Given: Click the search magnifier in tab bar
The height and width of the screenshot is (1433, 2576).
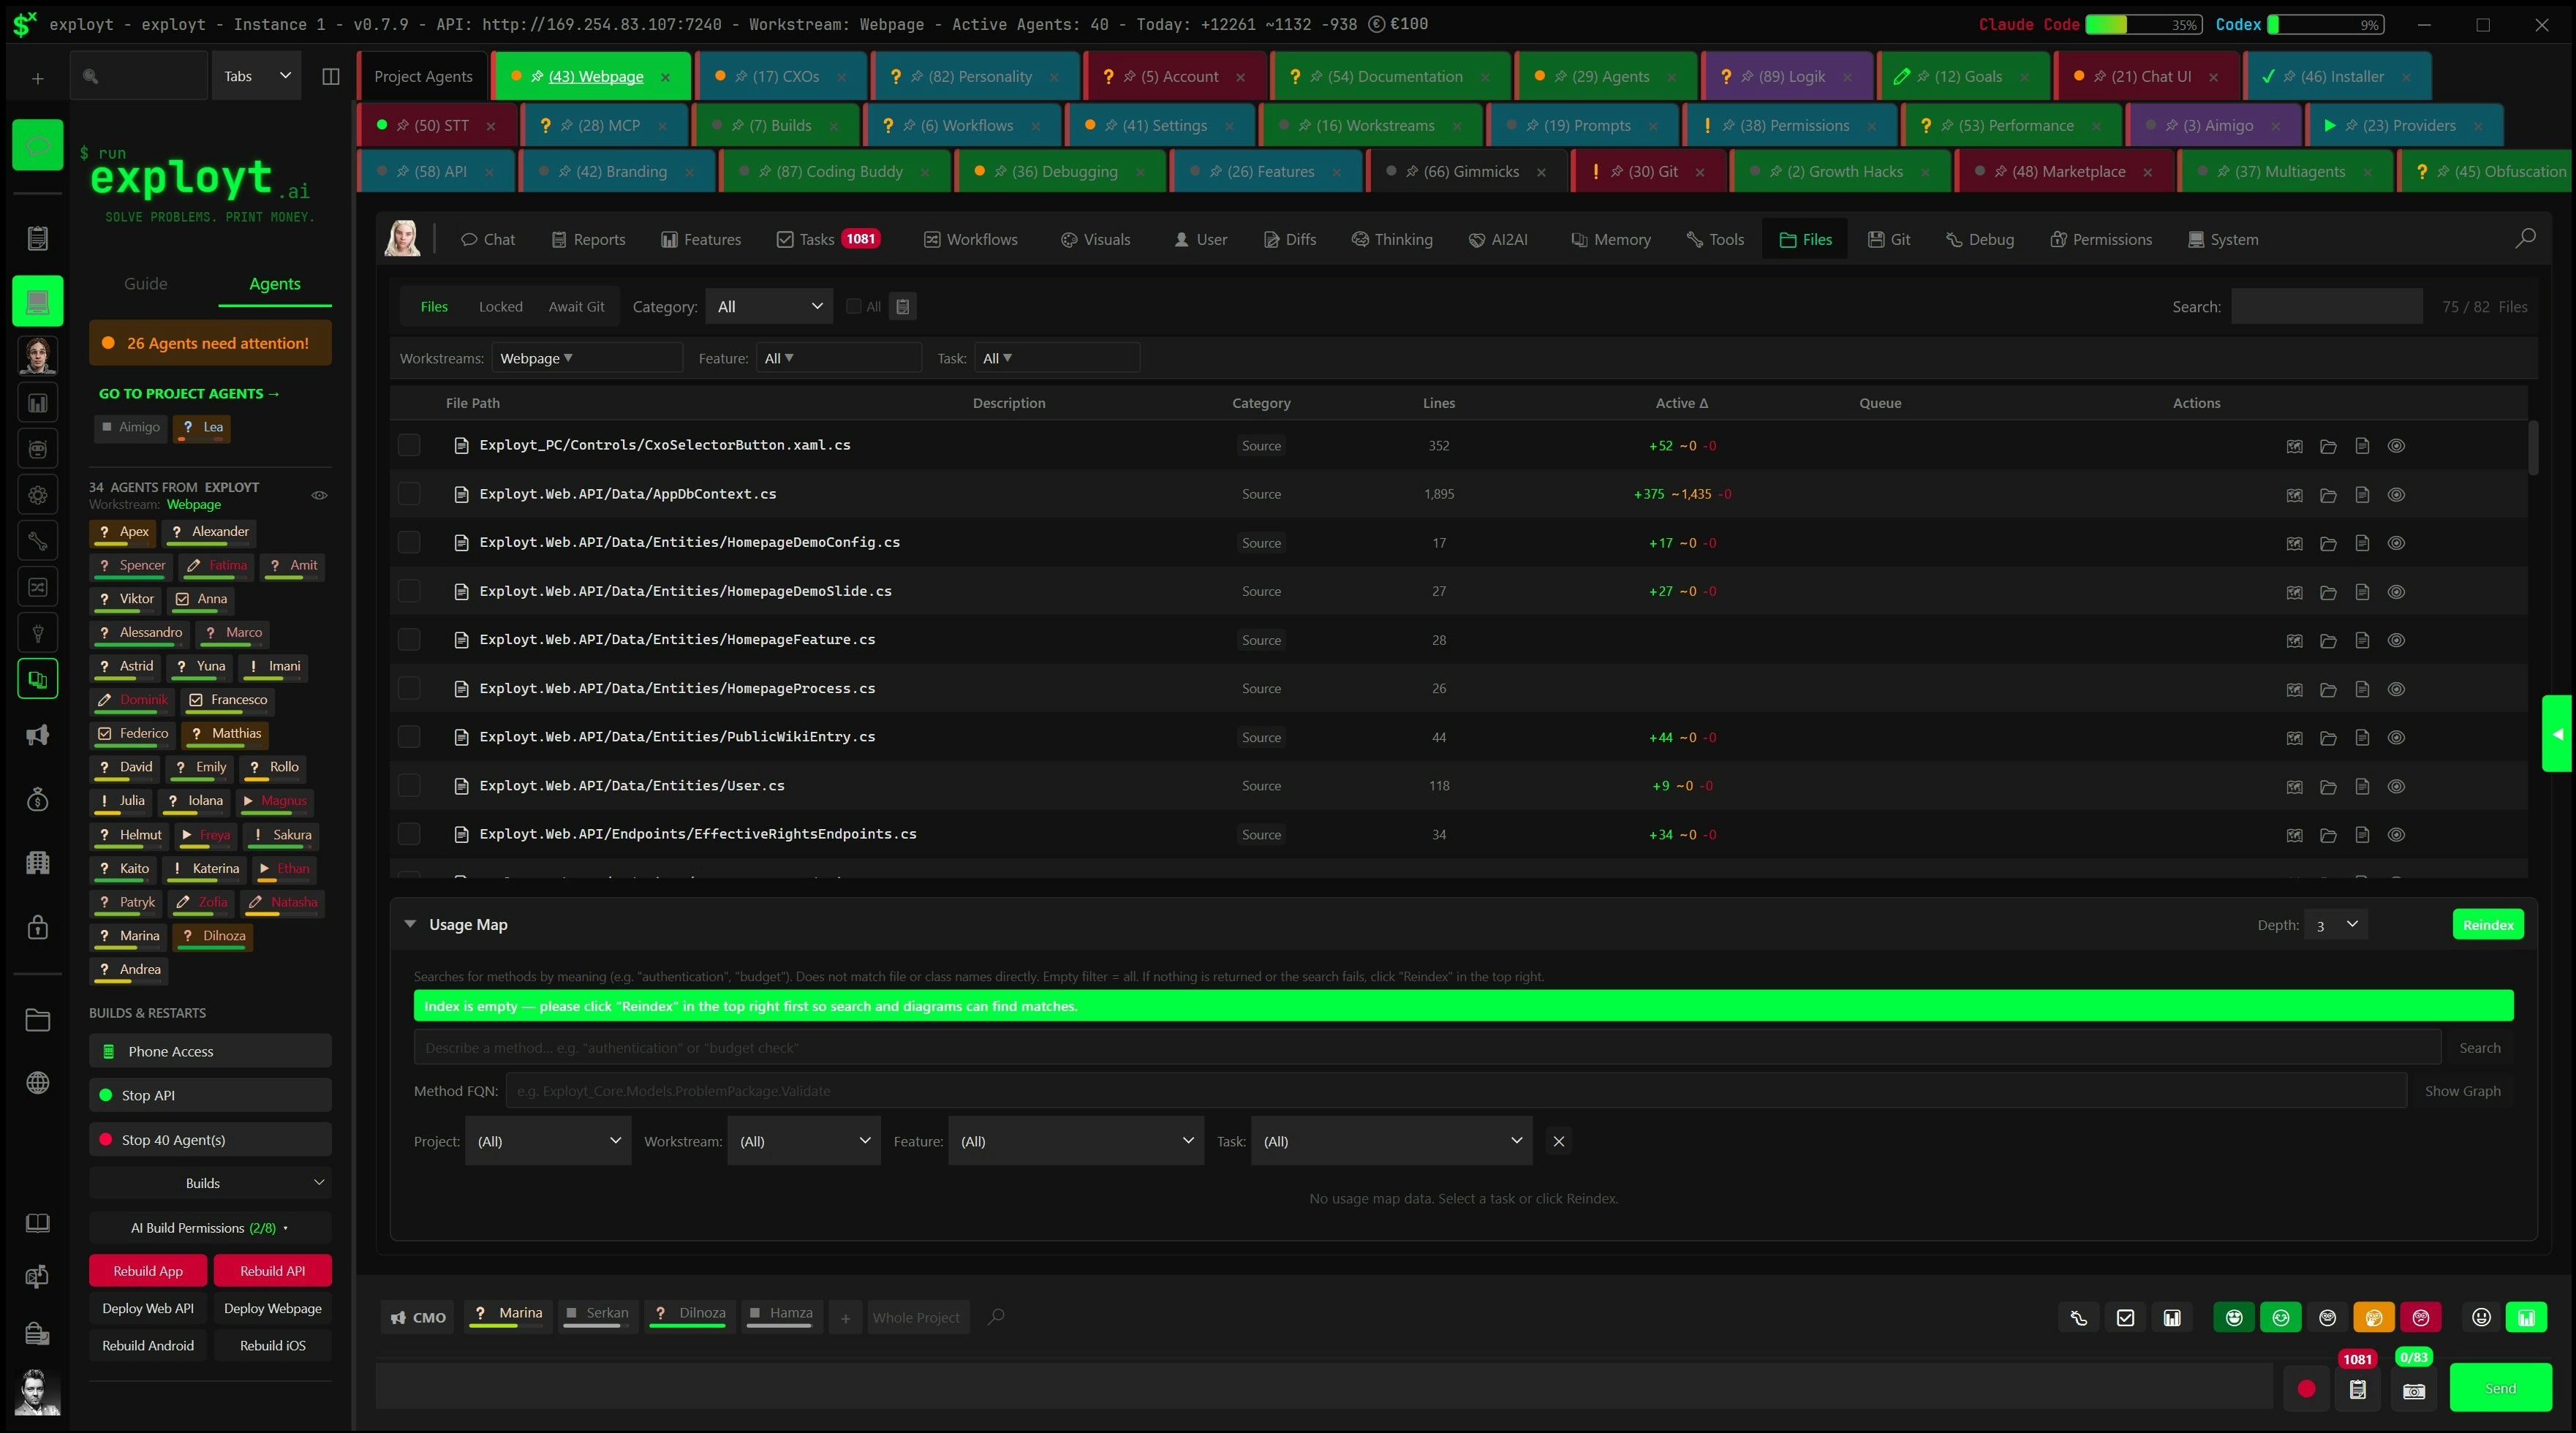Looking at the screenshot, I should [x=2526, y=238].
